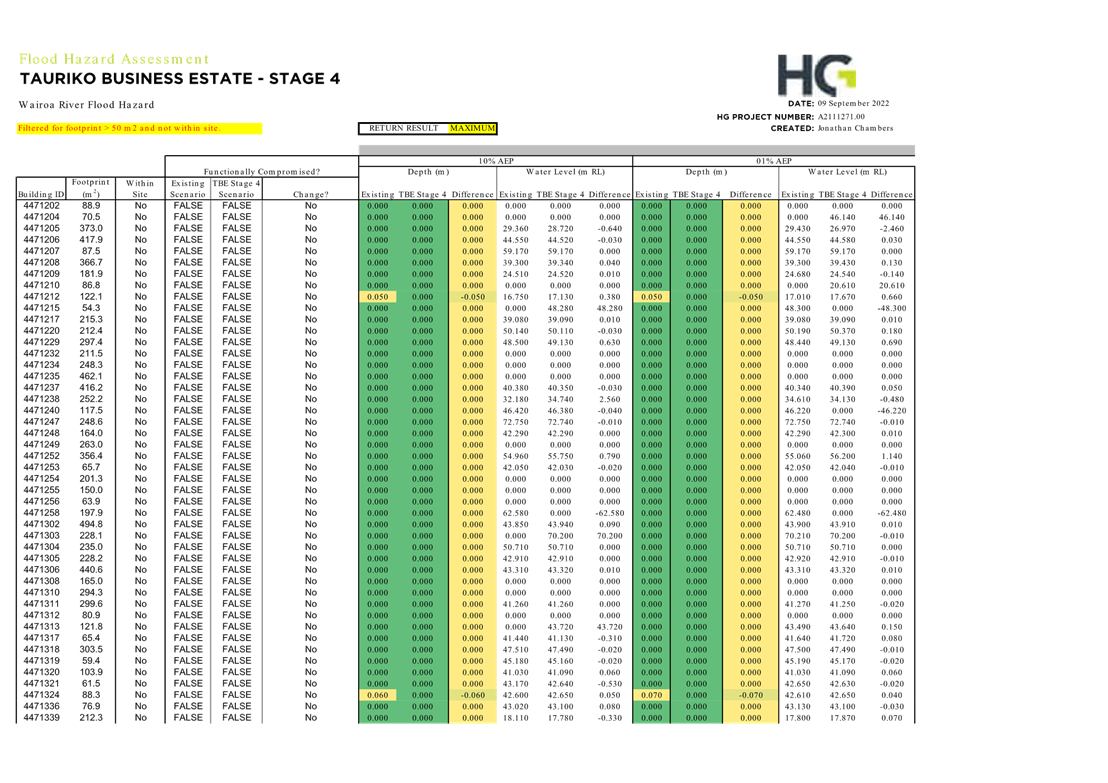This screenshot has height=783, width=1108.
Task: Click the HG Project Number label
Action: (x=765, y=116)
